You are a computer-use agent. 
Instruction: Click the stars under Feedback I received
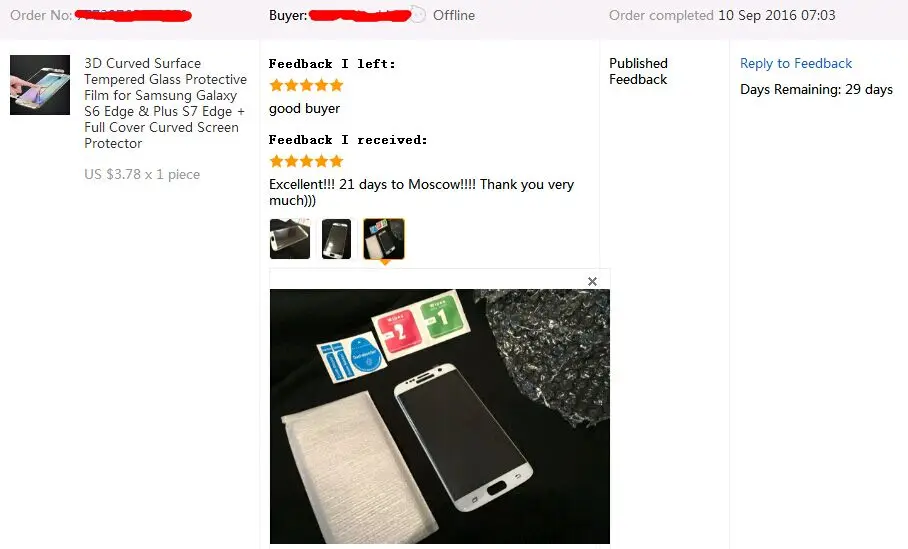[x=306, y=161]
